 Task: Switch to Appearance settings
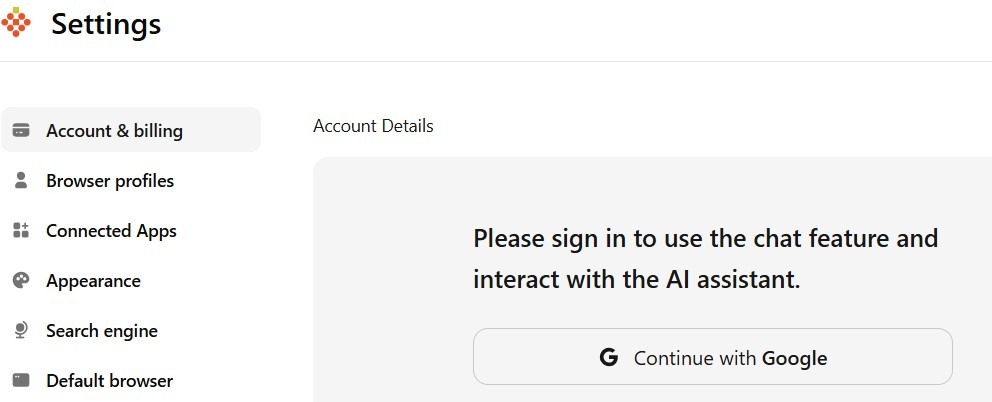tap(93, 281)
